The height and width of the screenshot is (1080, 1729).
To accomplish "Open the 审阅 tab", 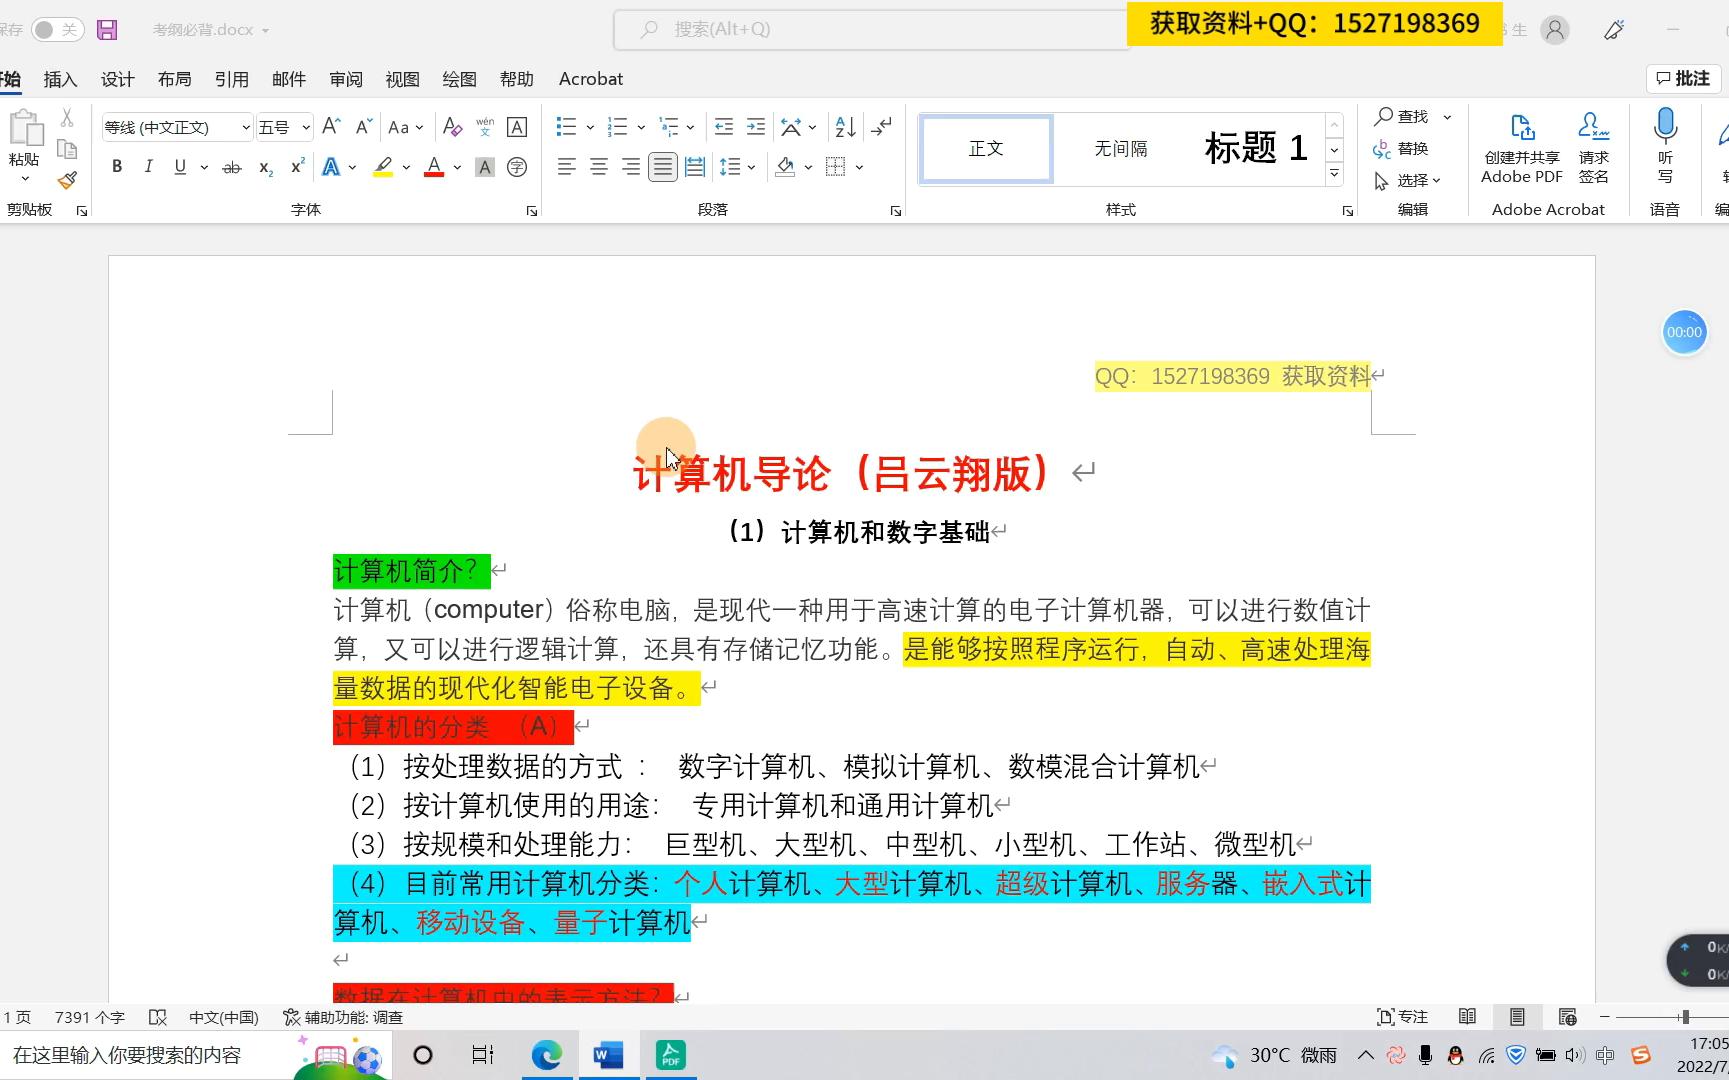I will 346,79.
